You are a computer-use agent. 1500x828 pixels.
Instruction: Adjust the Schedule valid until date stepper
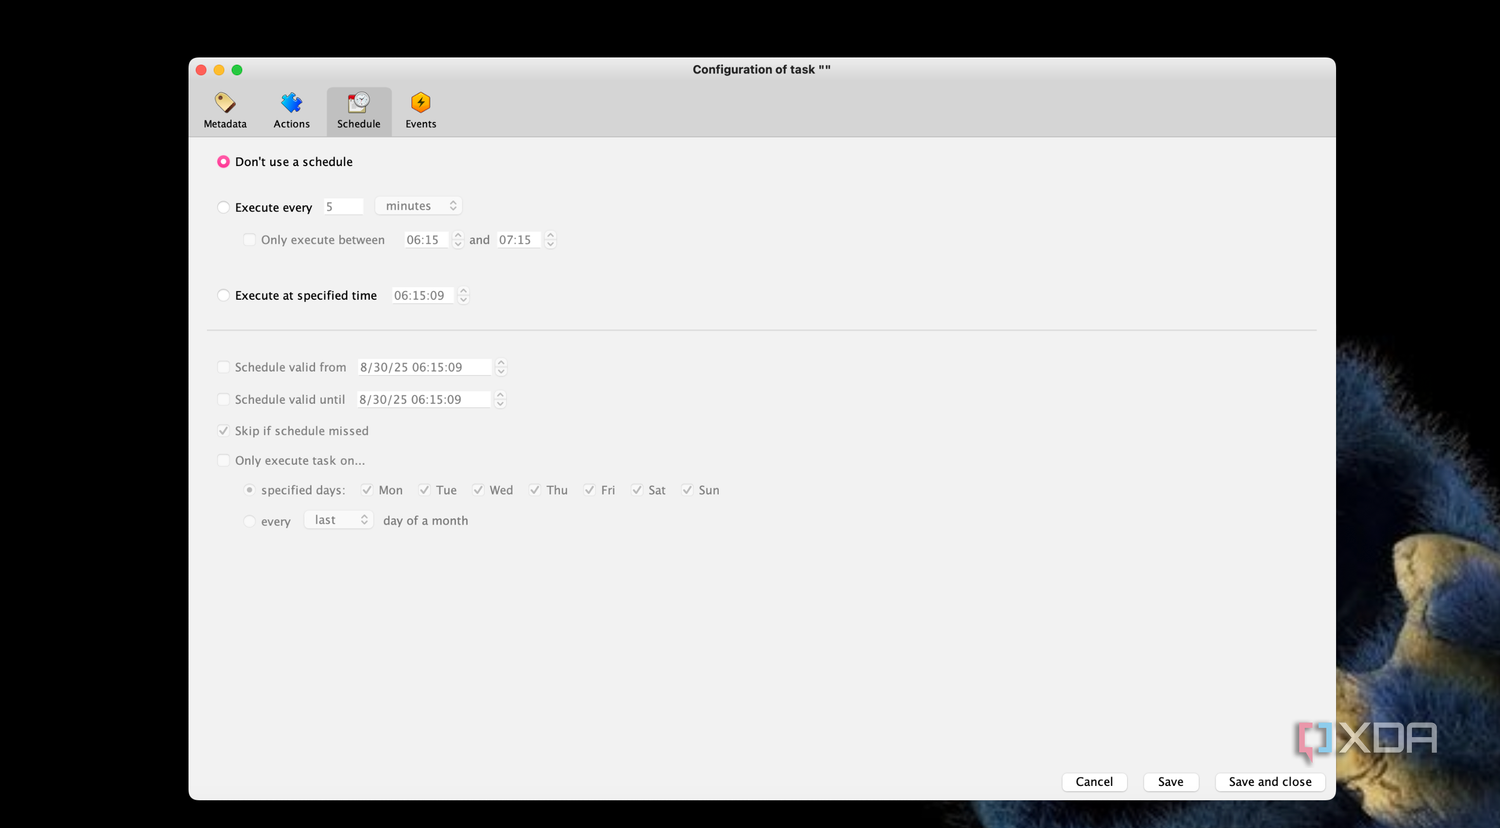500,400
